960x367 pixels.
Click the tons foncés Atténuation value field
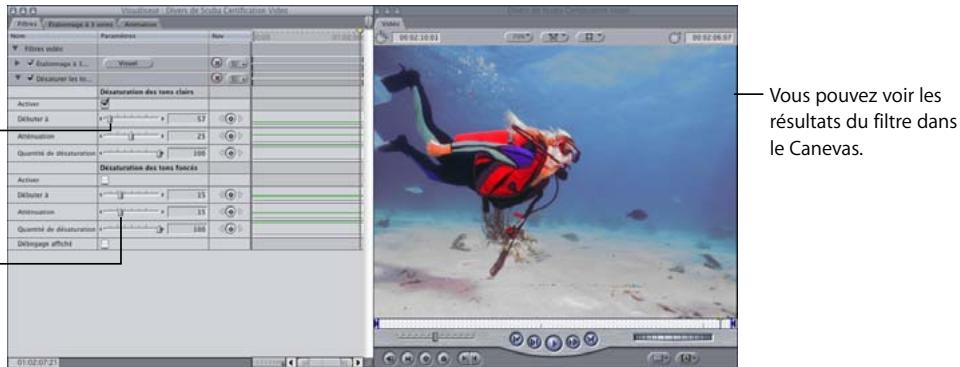pyautogui.click(x=188, y=212)
